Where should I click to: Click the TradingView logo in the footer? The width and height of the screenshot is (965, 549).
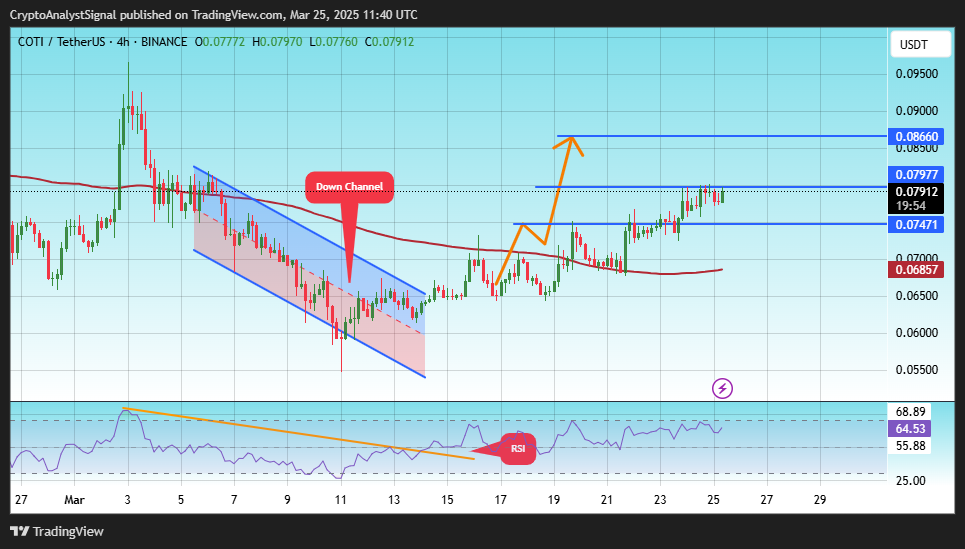tap(57, 531)
